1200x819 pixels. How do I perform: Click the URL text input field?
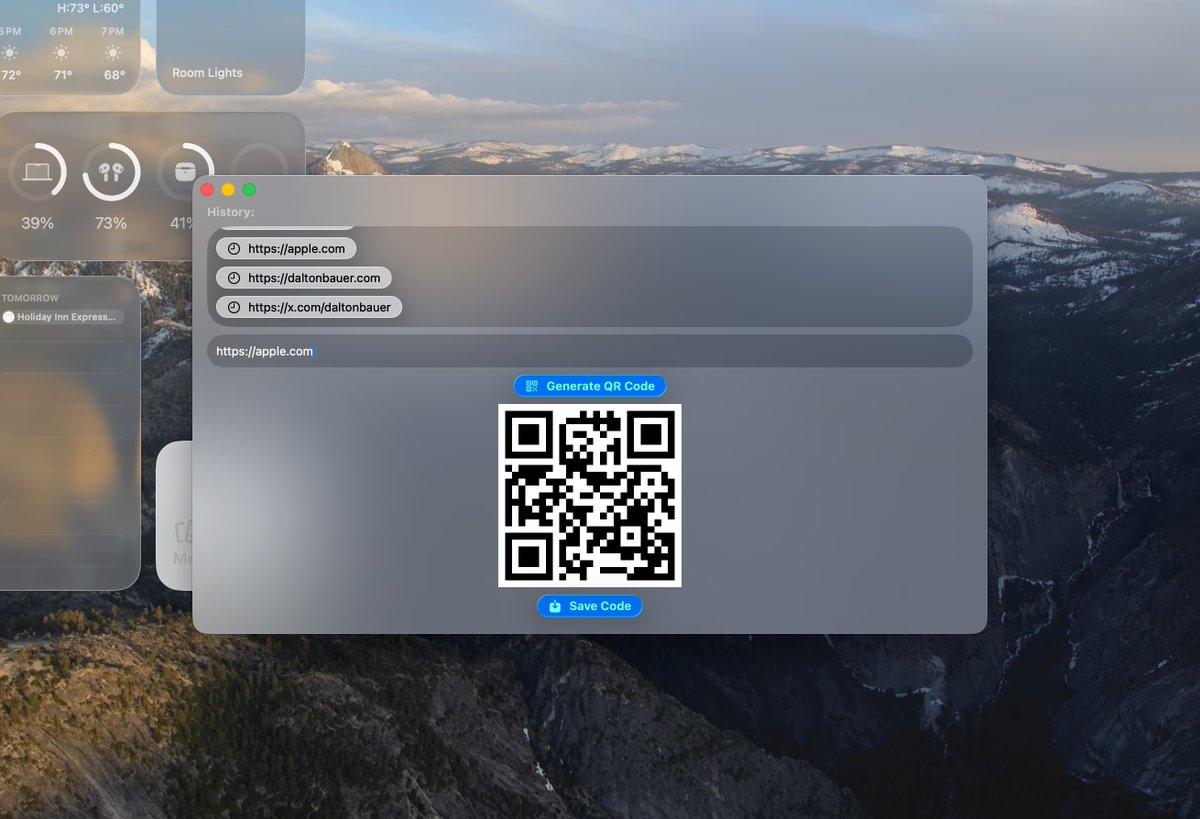pos(590,351)
